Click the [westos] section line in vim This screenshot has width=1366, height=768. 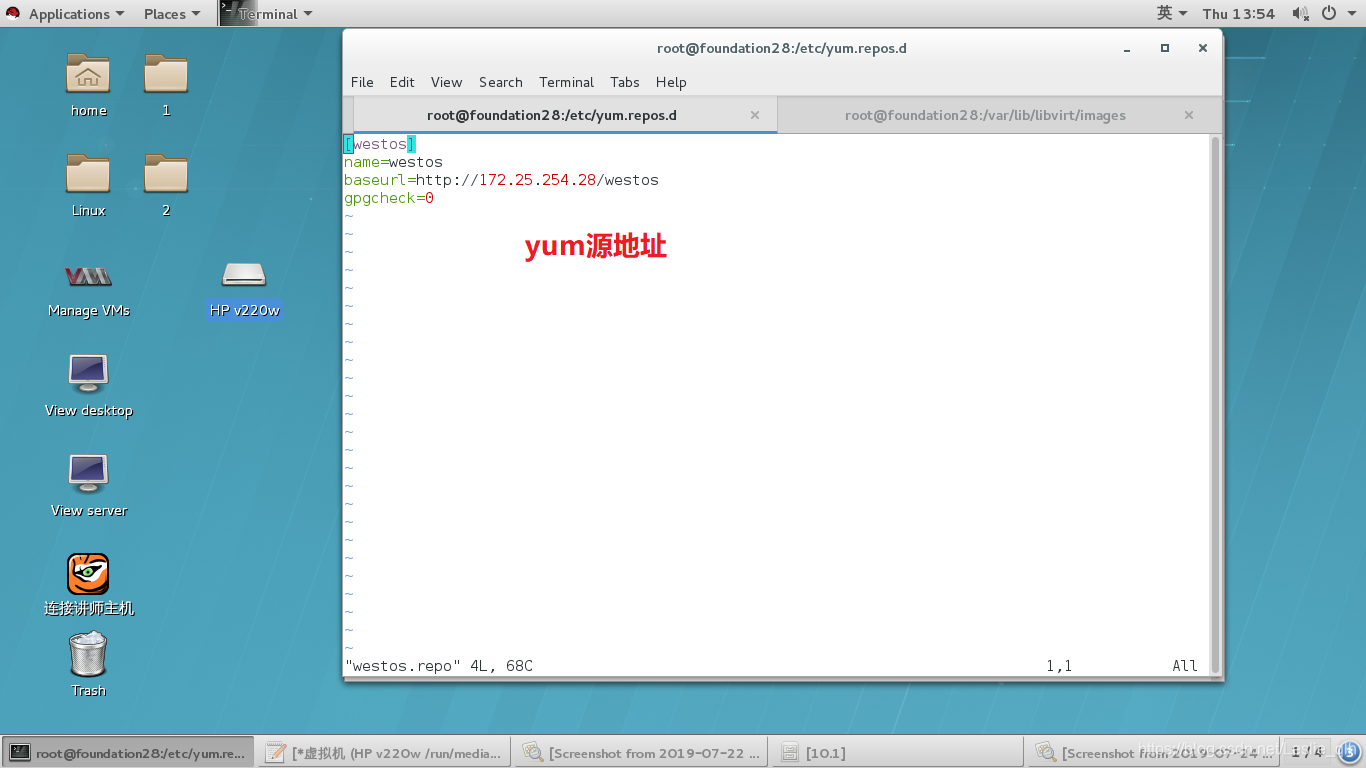tap(380, 144)
